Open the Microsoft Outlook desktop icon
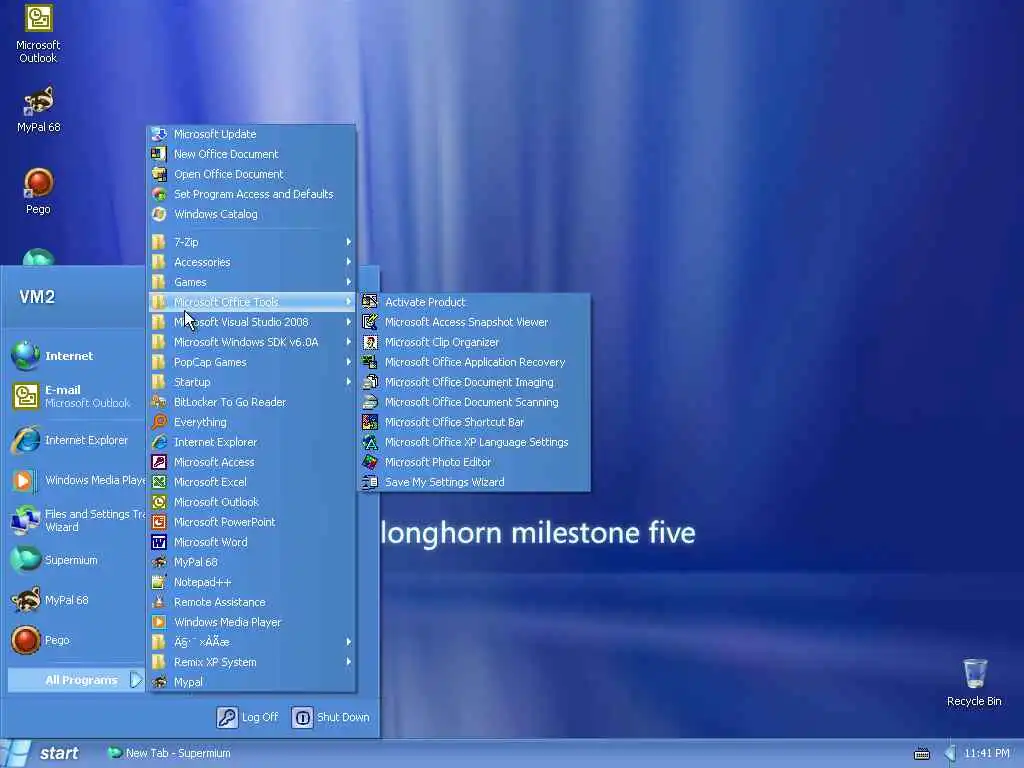 click(x=39, y=33)
